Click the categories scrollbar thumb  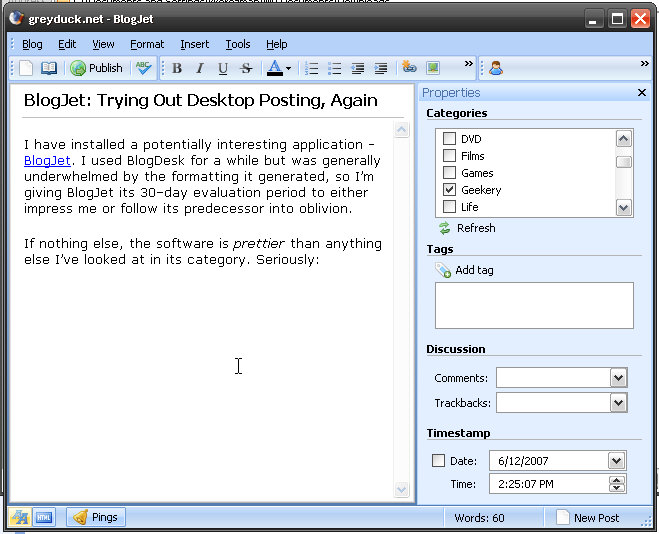click(624, 162)
